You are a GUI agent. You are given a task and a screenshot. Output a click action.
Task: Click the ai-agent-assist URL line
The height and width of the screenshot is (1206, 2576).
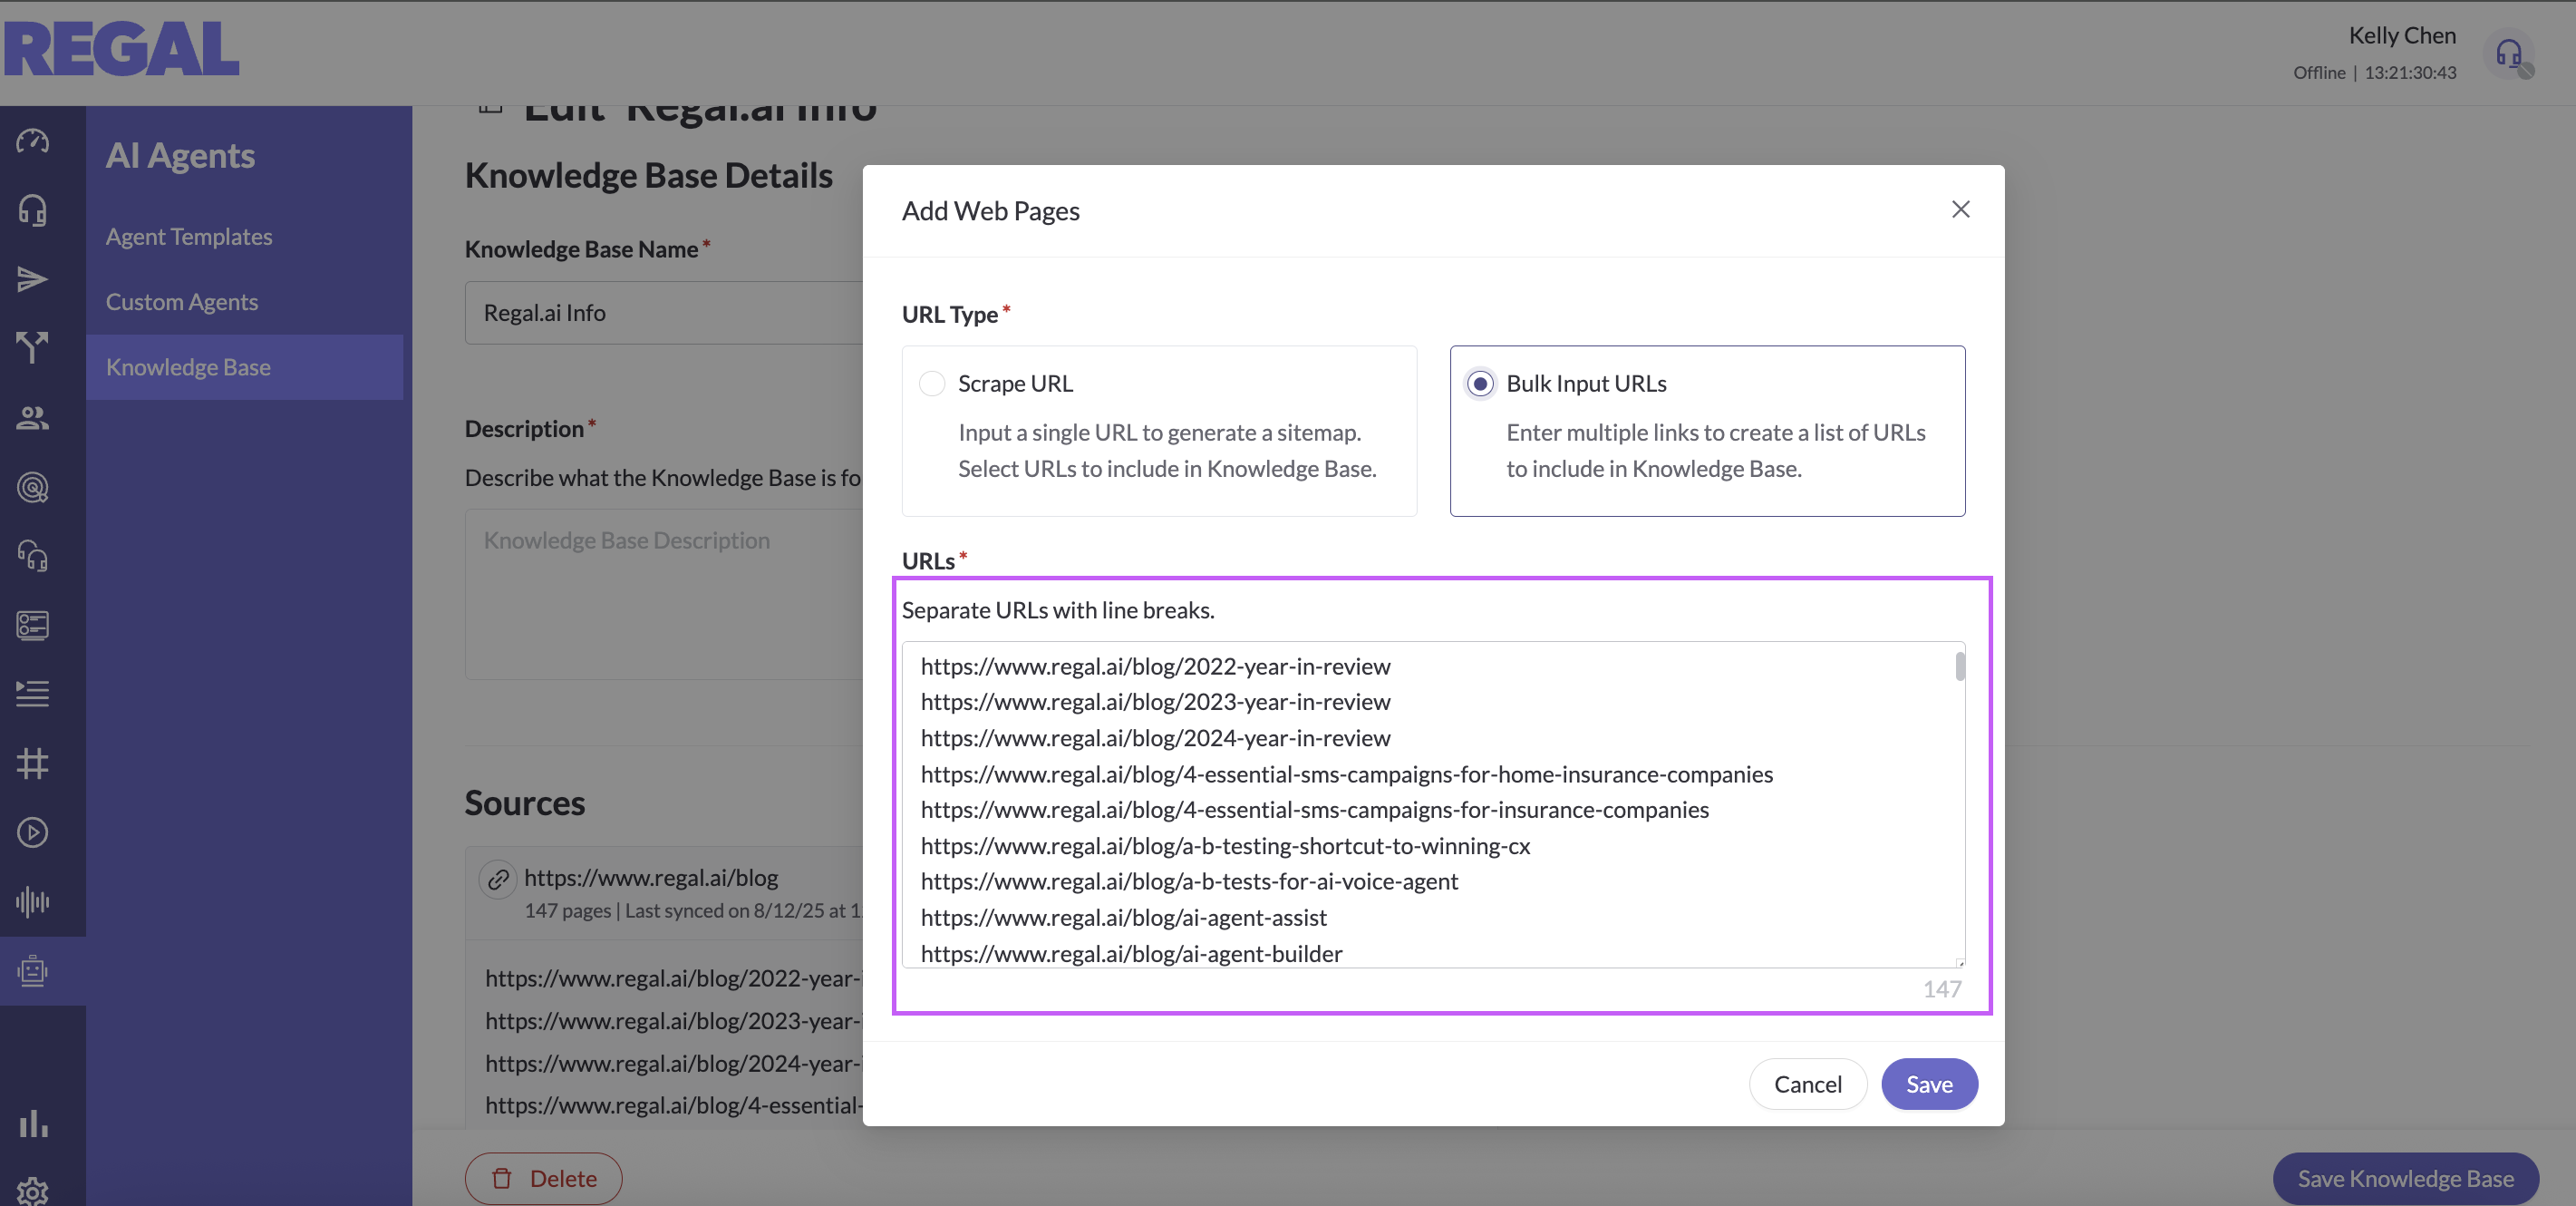coord(1123,917)
